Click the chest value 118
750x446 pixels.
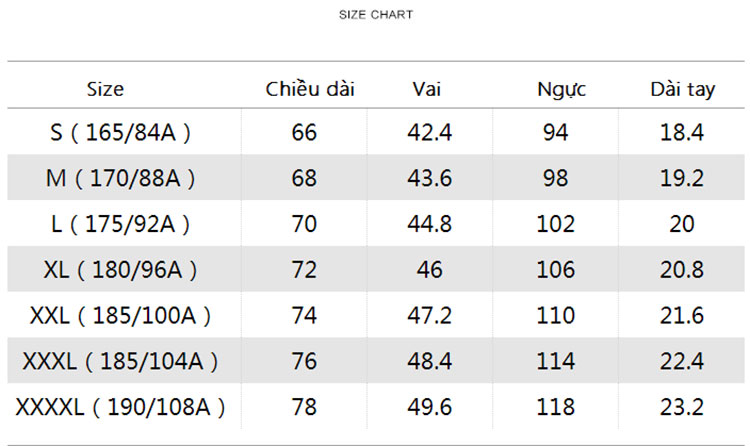555,407
